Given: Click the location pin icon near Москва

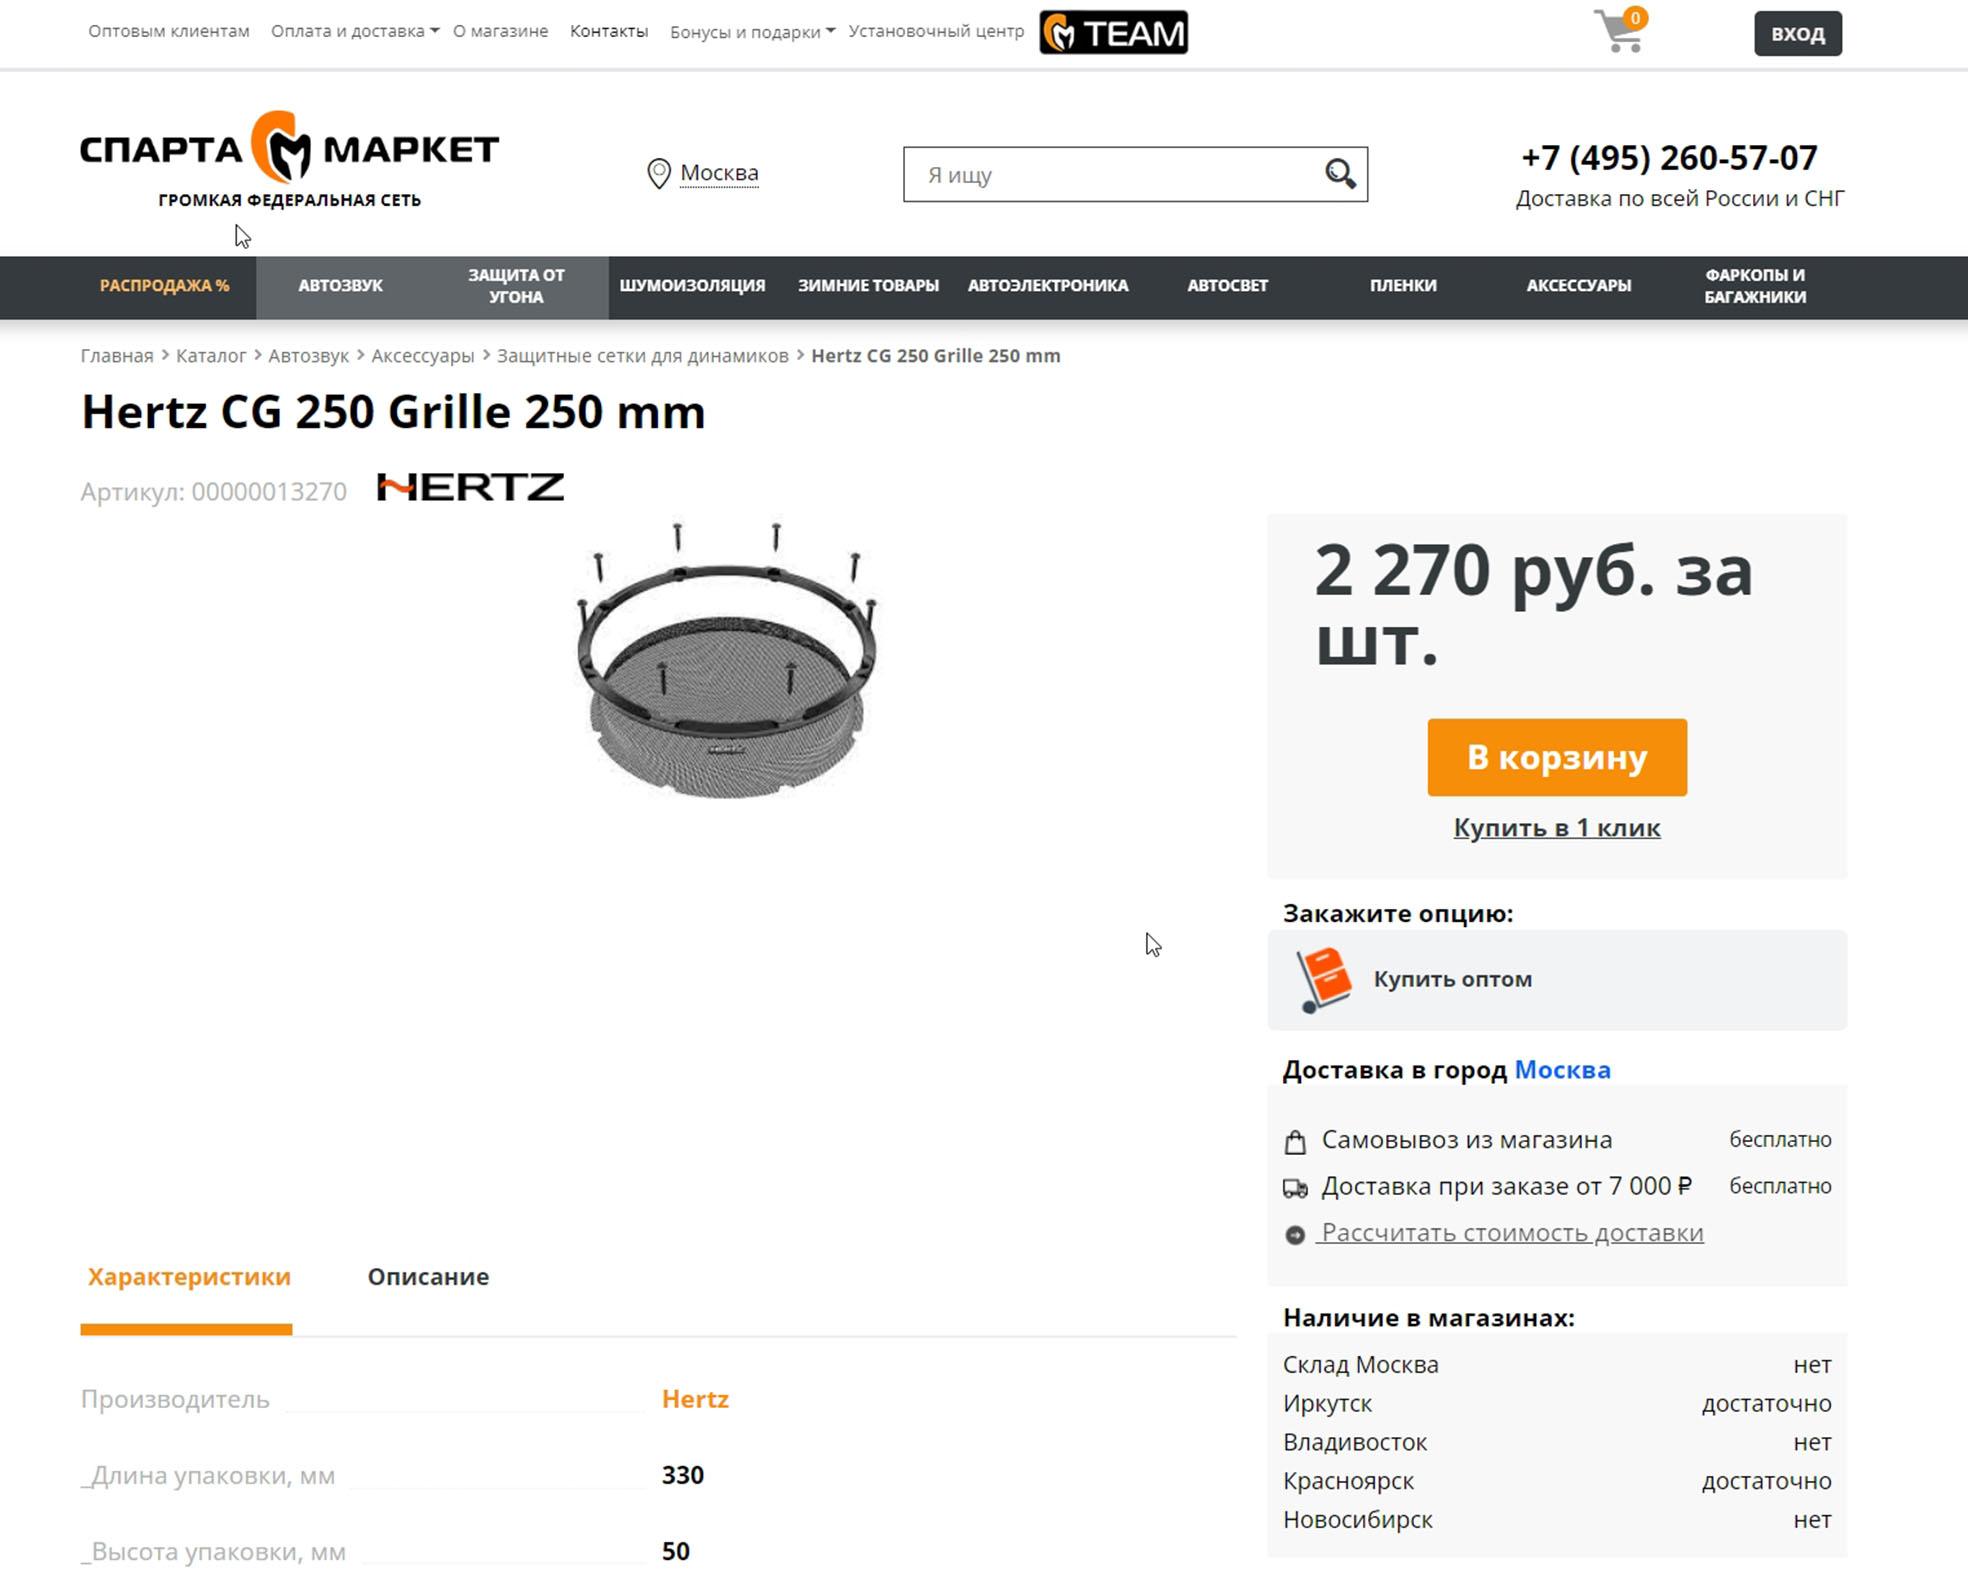Looking at the screenshot, I should 658,173.
